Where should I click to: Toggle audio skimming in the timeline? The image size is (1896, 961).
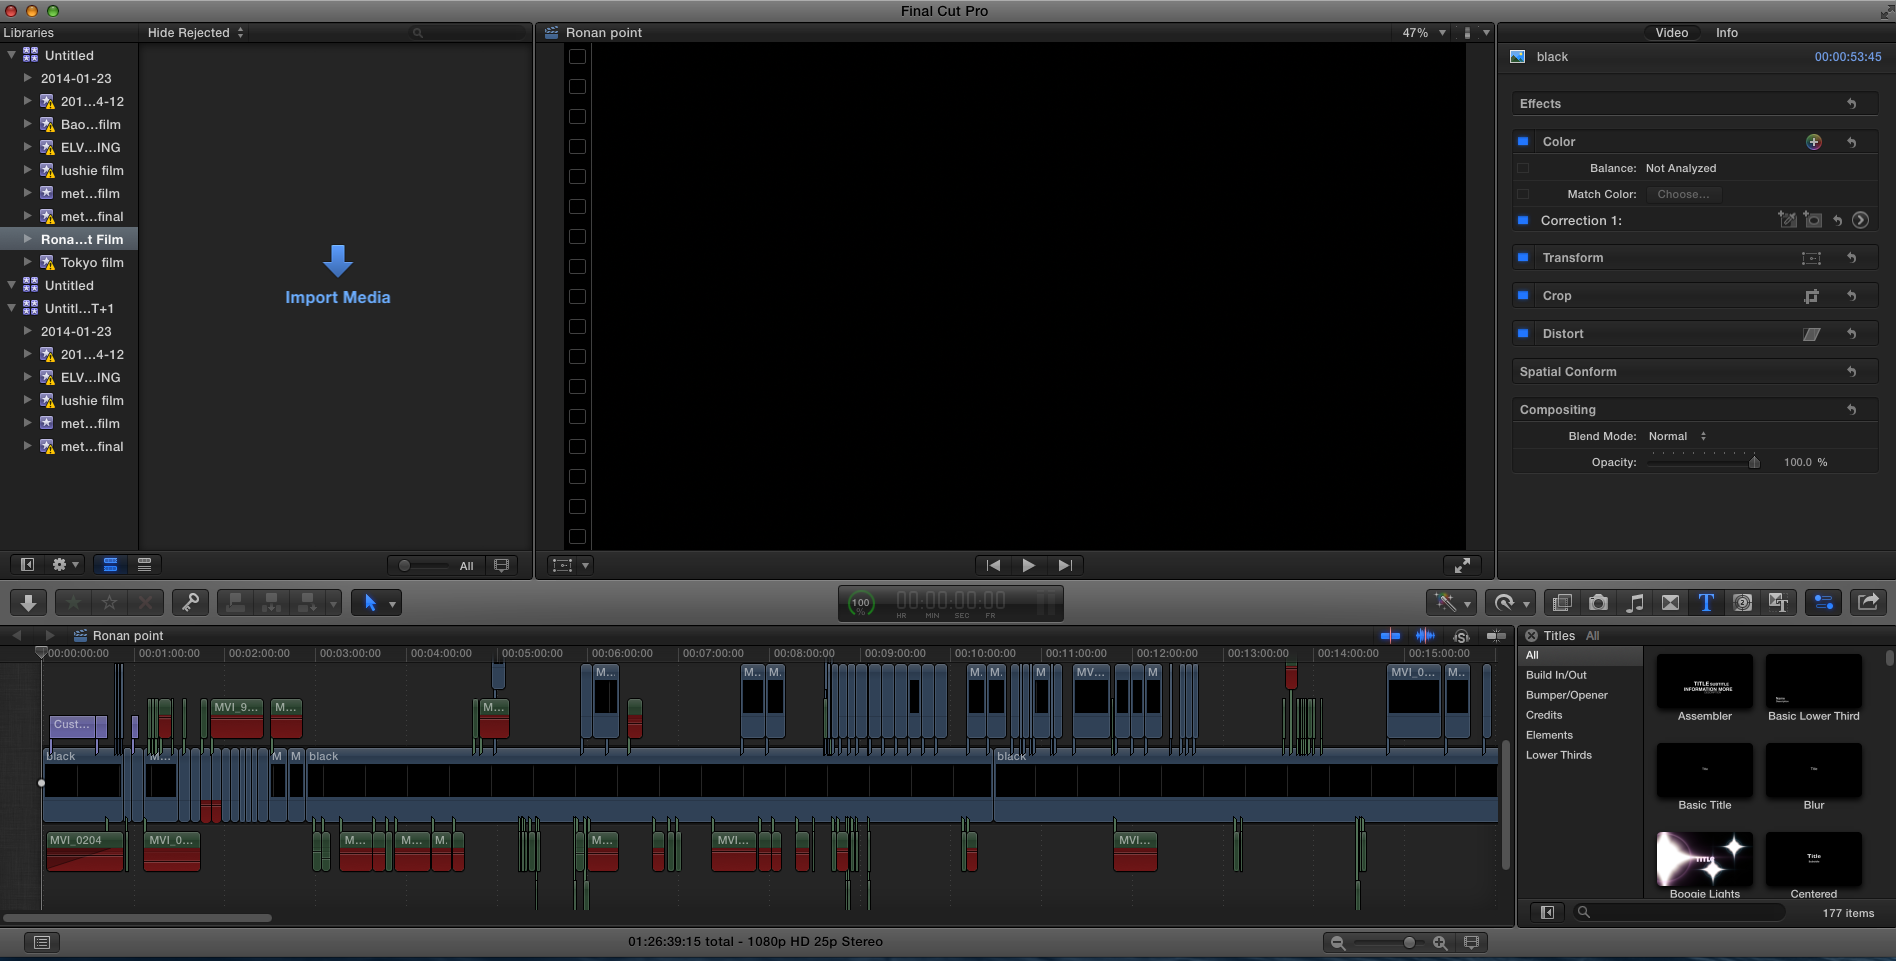pyautogui.click(x=1425, y=635)
